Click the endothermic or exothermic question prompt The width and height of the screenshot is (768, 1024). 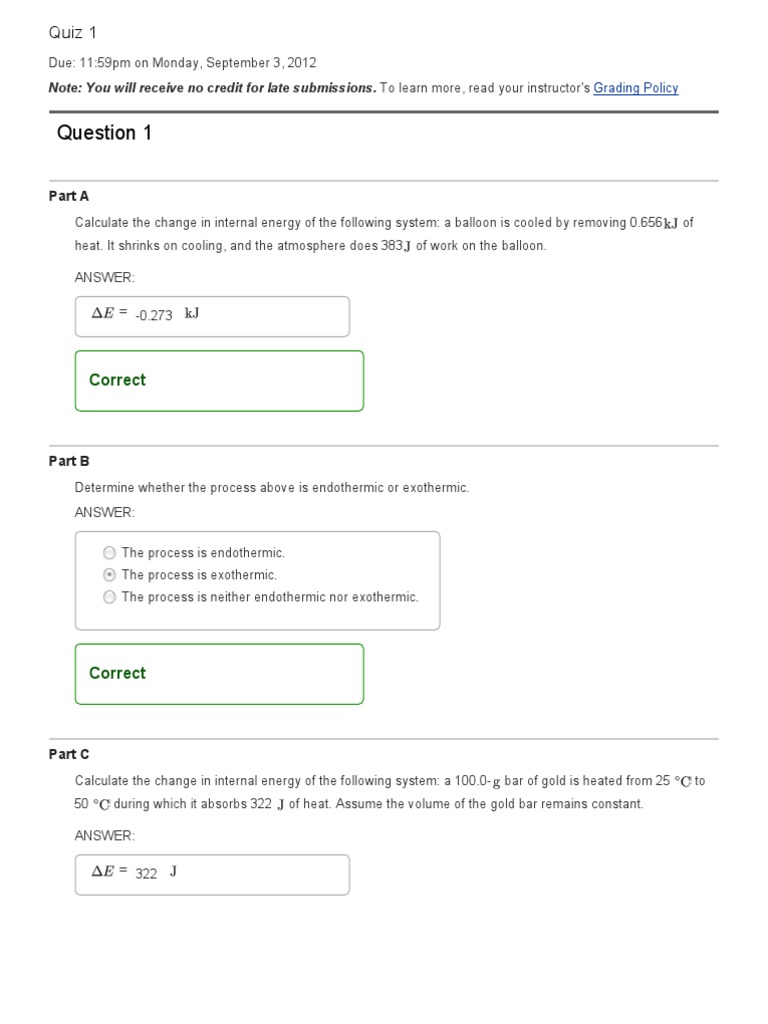271,488
